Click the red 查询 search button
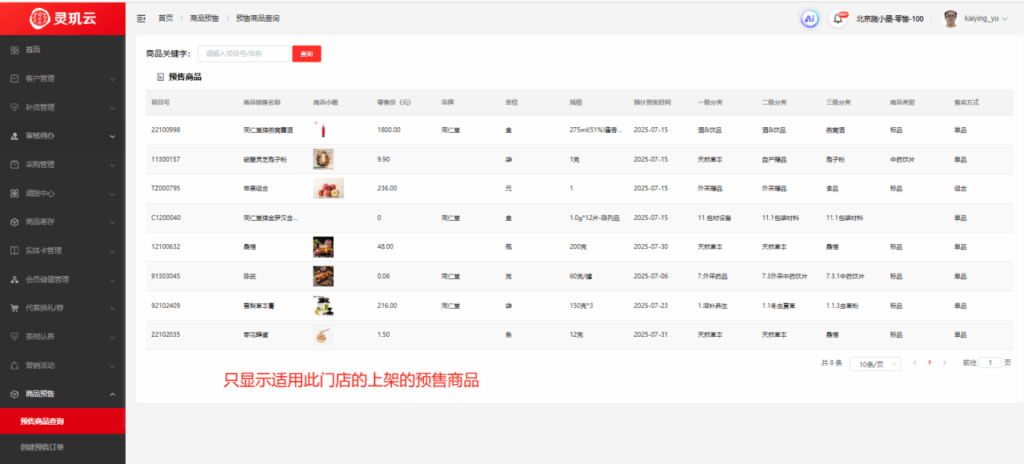The image size is (1024, 464). [x=306, y=54]
